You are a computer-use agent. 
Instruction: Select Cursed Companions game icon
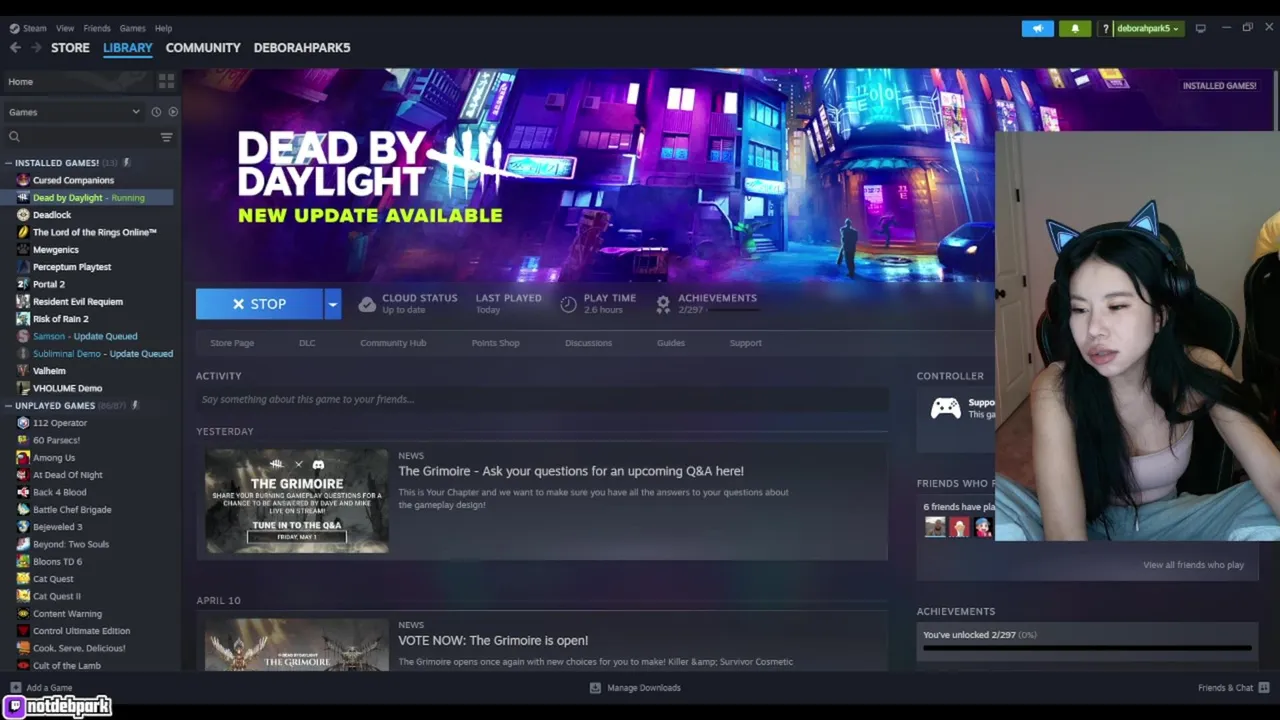23,180
